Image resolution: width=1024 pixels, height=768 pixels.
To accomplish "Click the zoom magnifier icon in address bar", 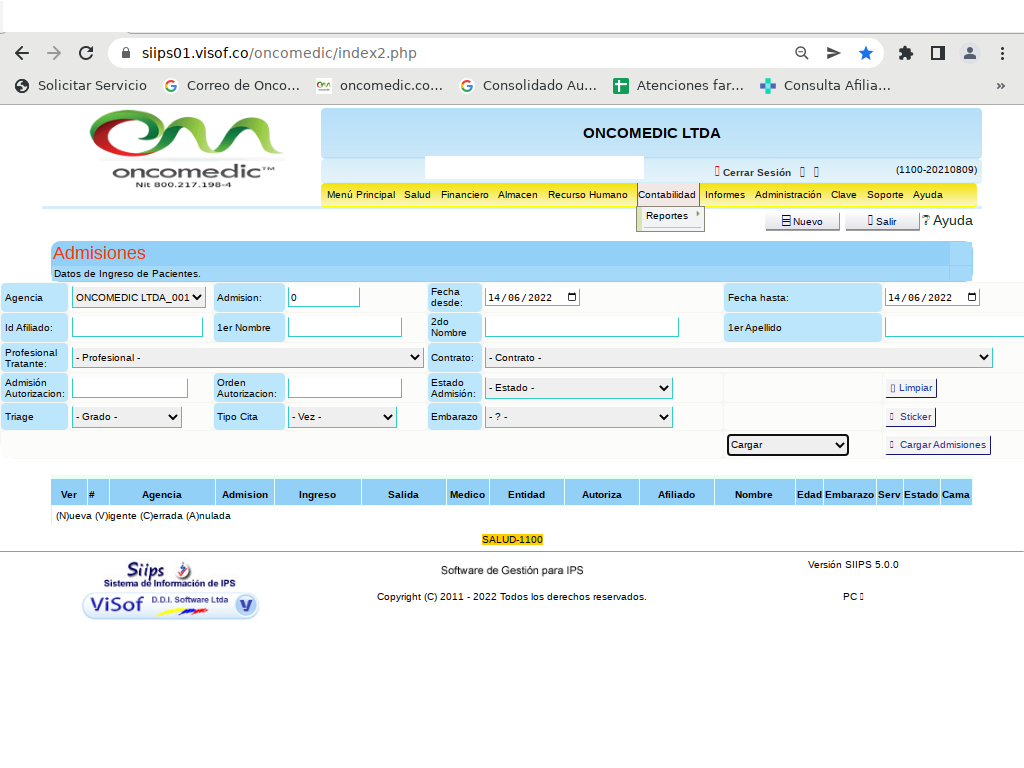I will (801, 53).
